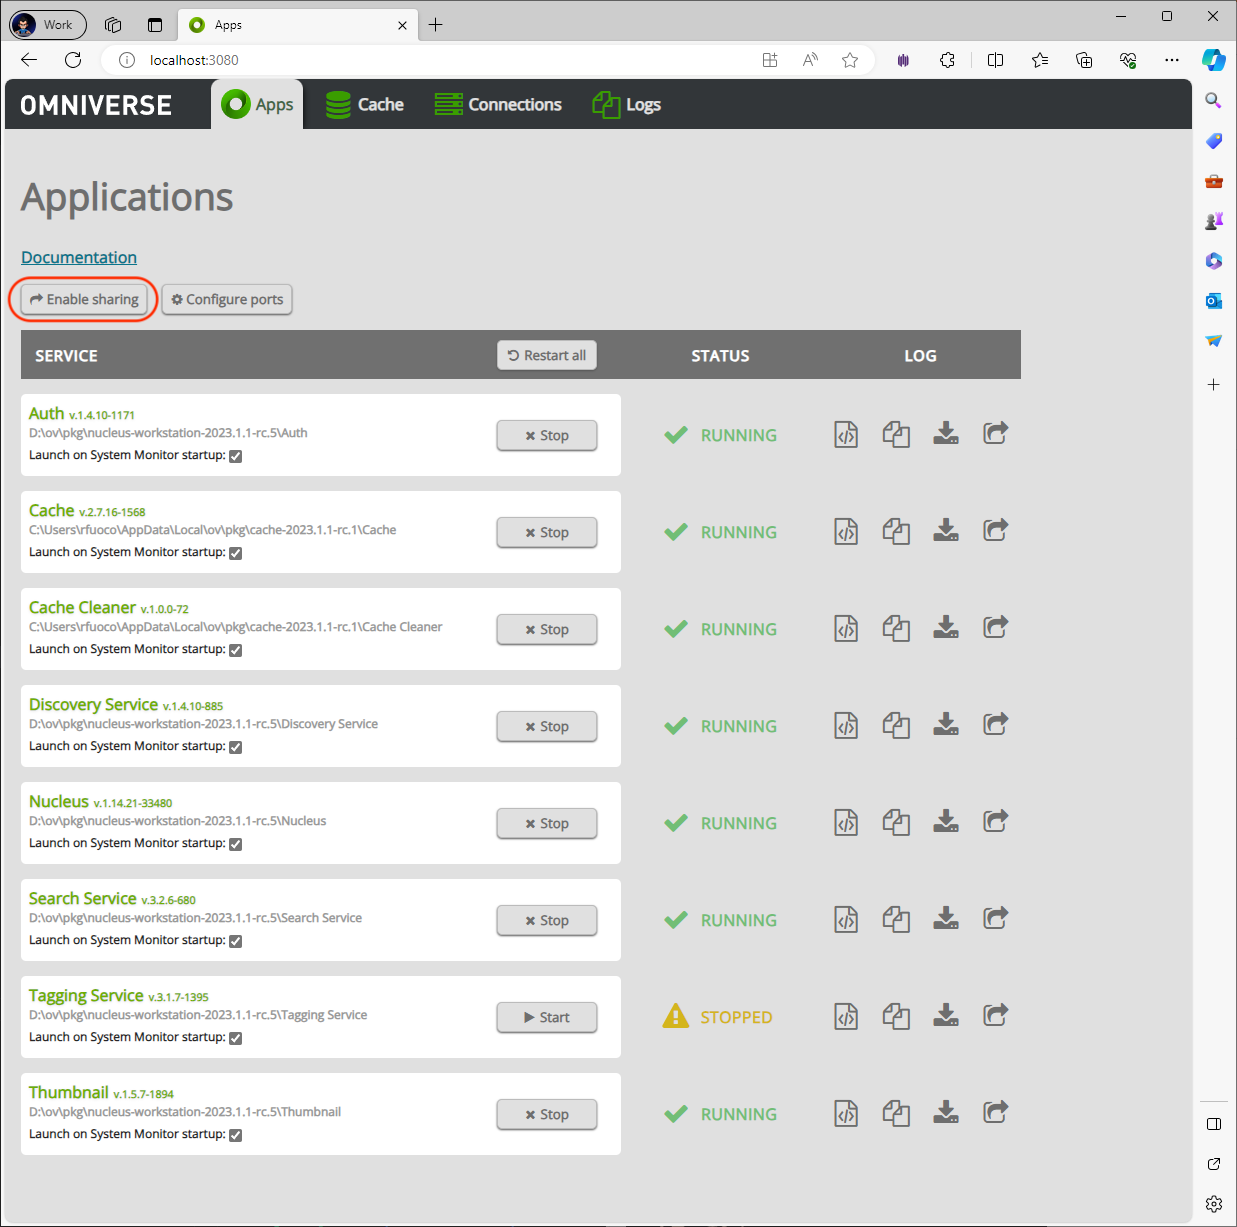Viewport: 1237px width, 1227px height.
Task: Click the Enable sharing button
Action: [84, 299]
